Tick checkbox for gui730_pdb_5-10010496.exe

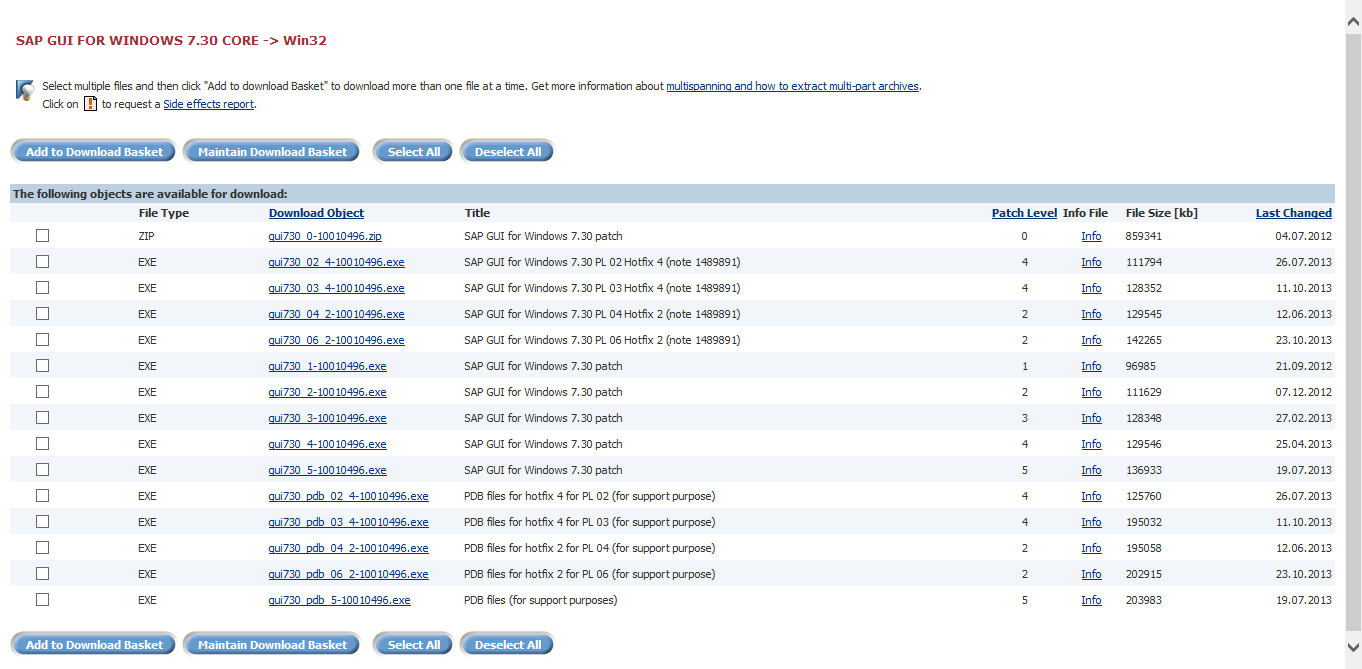(42, 600)
